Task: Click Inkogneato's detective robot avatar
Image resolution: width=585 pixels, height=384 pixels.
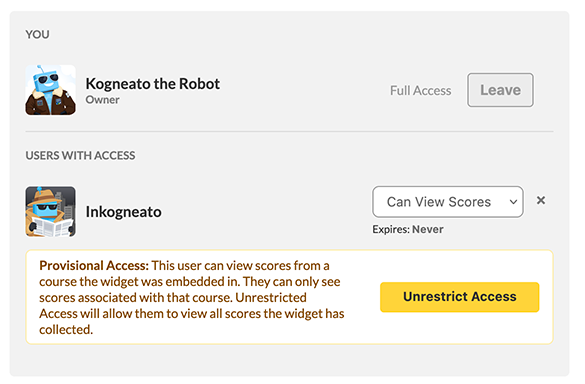Action: click(50, 212)
